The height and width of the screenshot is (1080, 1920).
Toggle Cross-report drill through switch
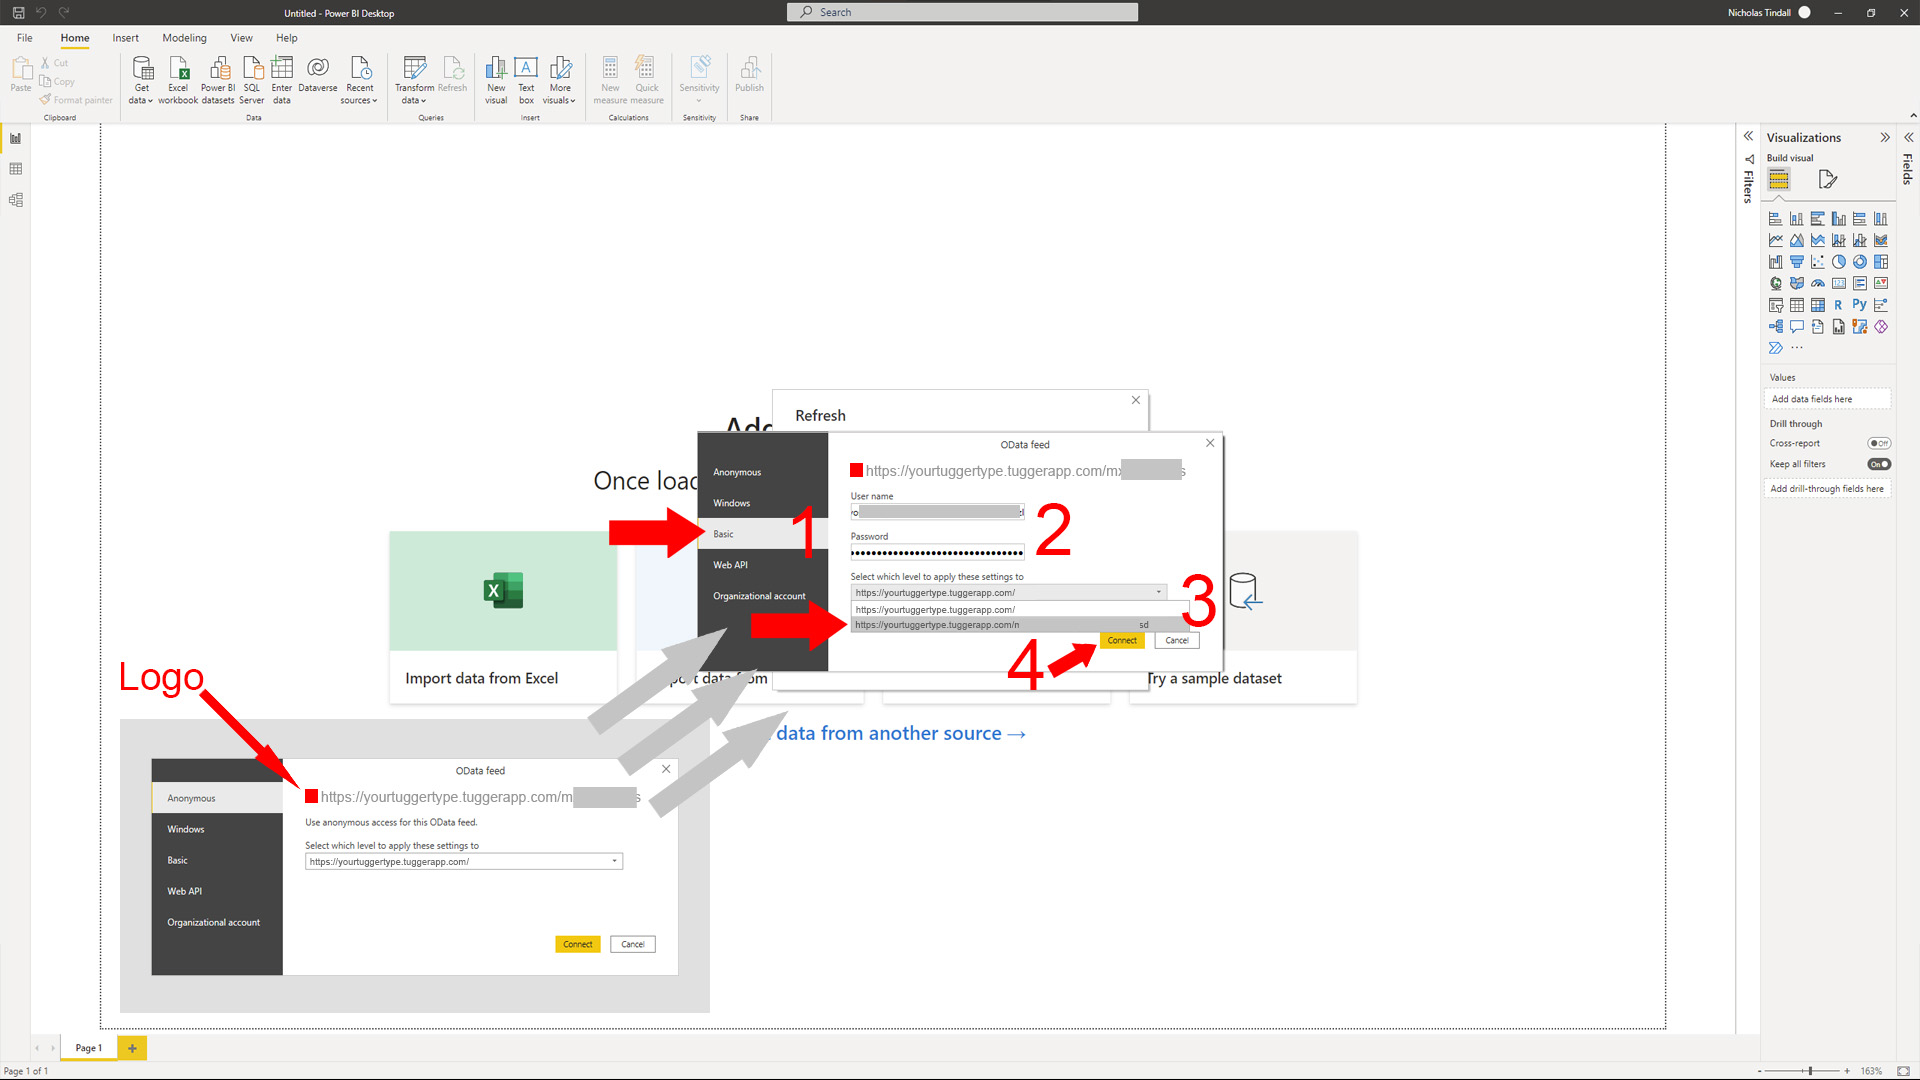(x=1879, y=443)
